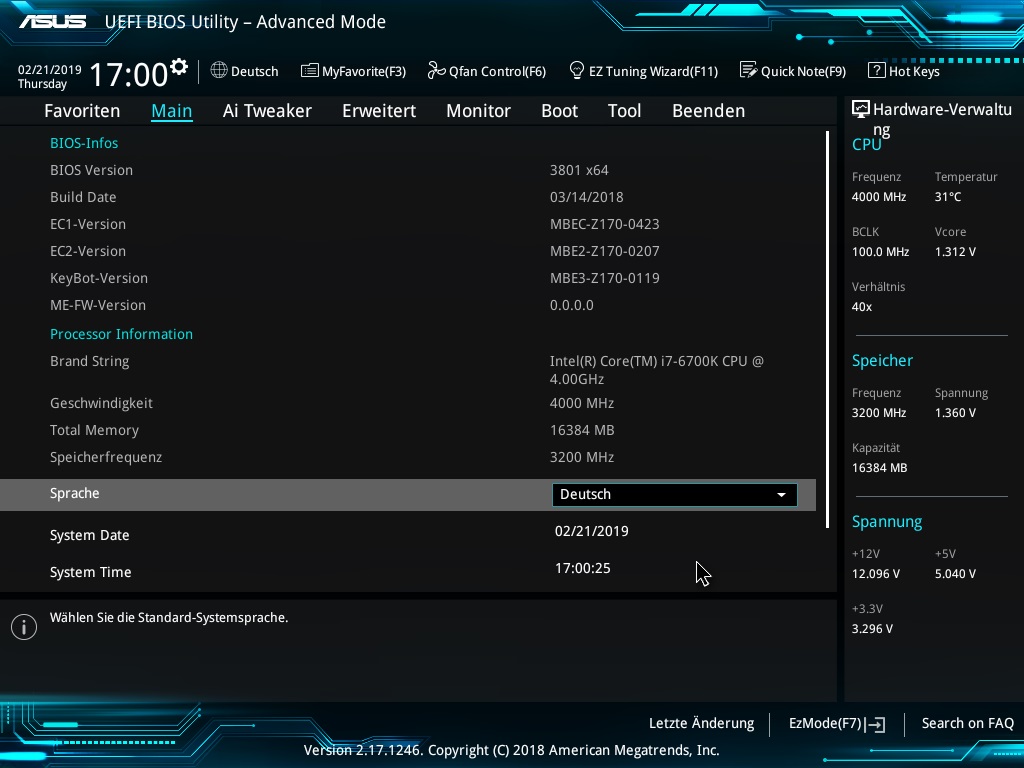Click the System Time label
Viewport: 1024px width, 768px height.
[x=91, y=572]
